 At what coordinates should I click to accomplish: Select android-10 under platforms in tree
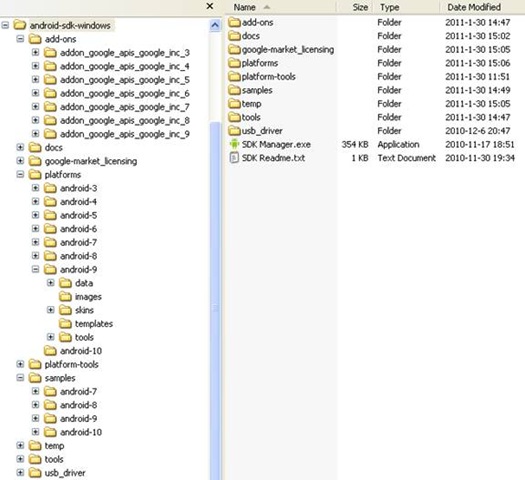tap(81, 350)
